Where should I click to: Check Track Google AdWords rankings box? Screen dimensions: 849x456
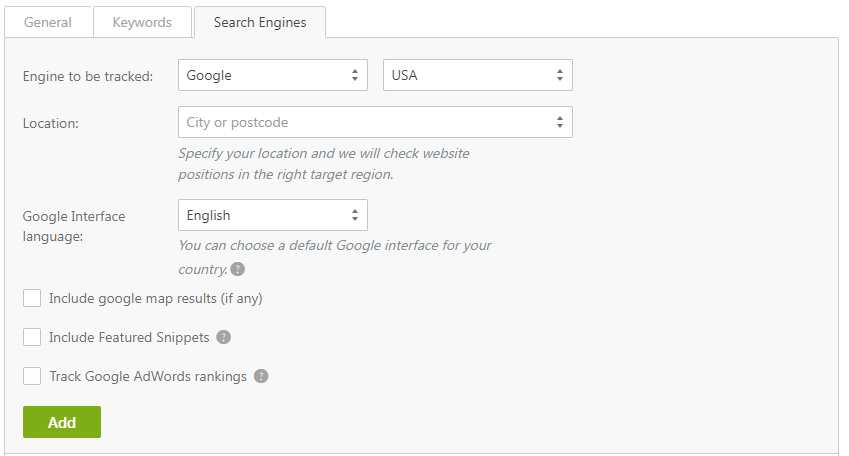pyautogui.click(x=32, y=376)
